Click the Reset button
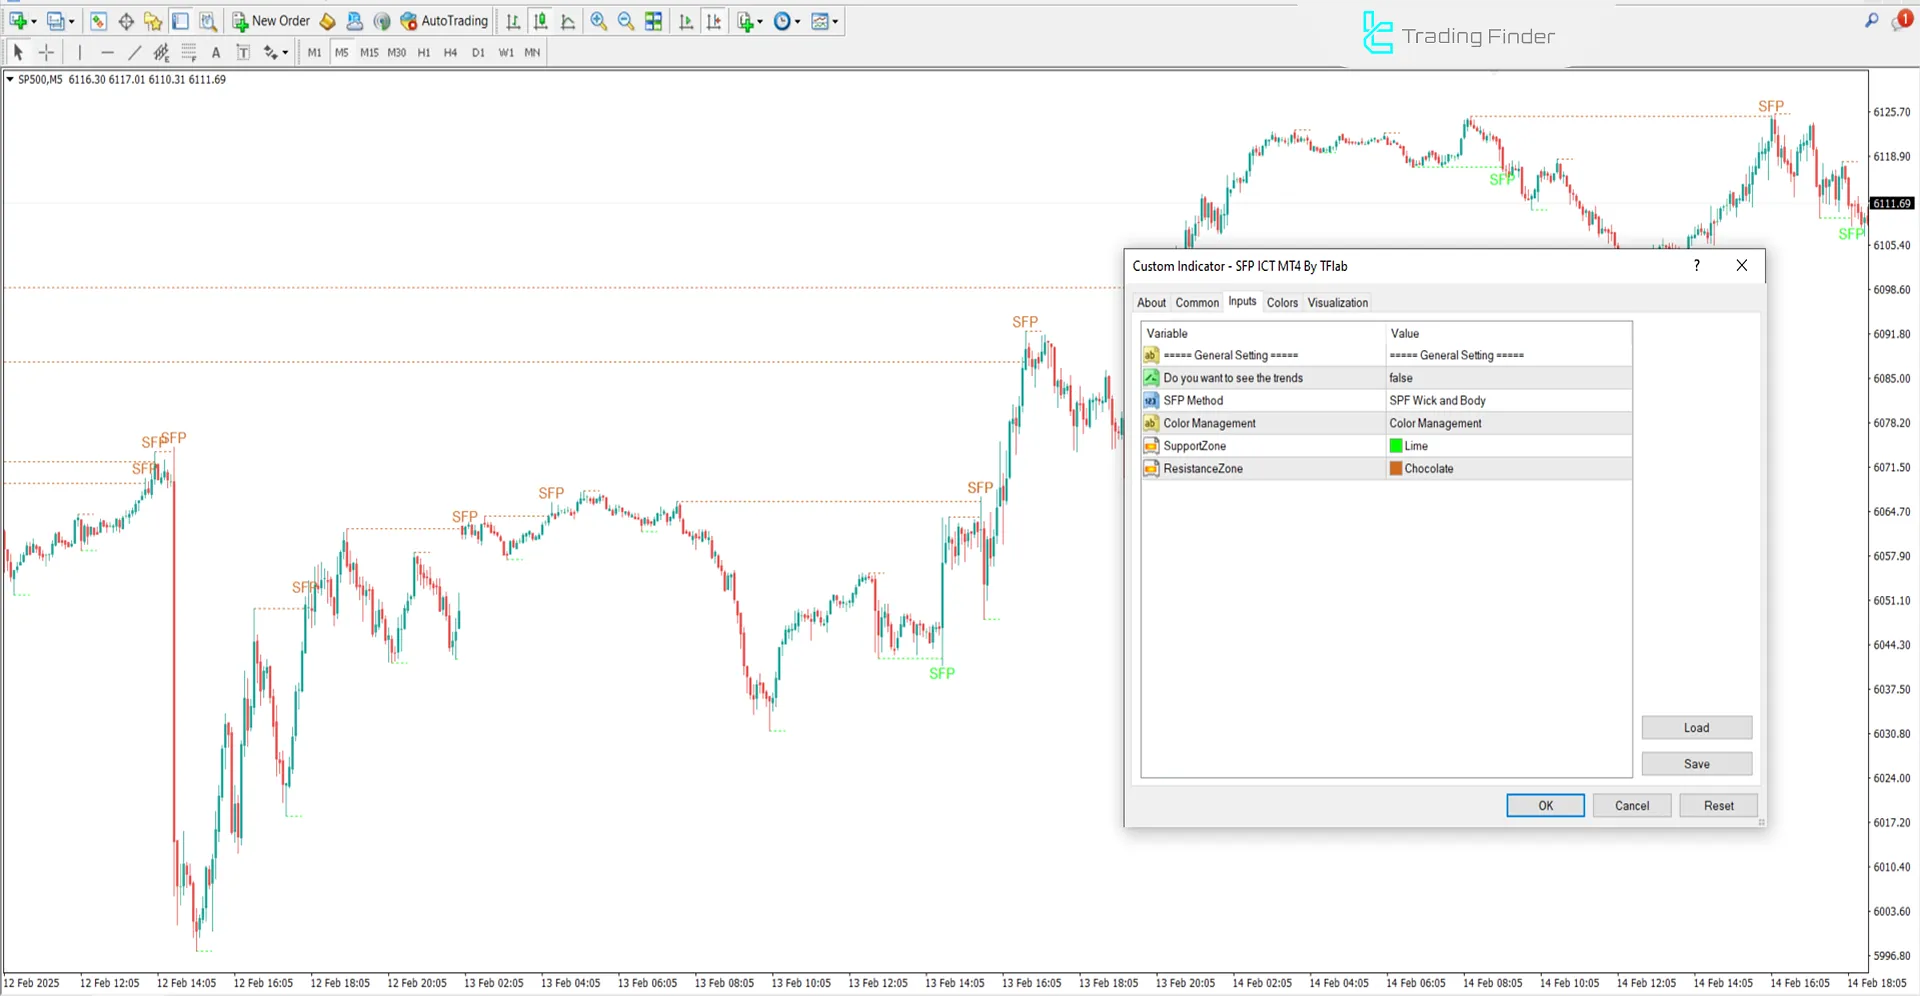1920x996 pixels. click(1718, 806)
